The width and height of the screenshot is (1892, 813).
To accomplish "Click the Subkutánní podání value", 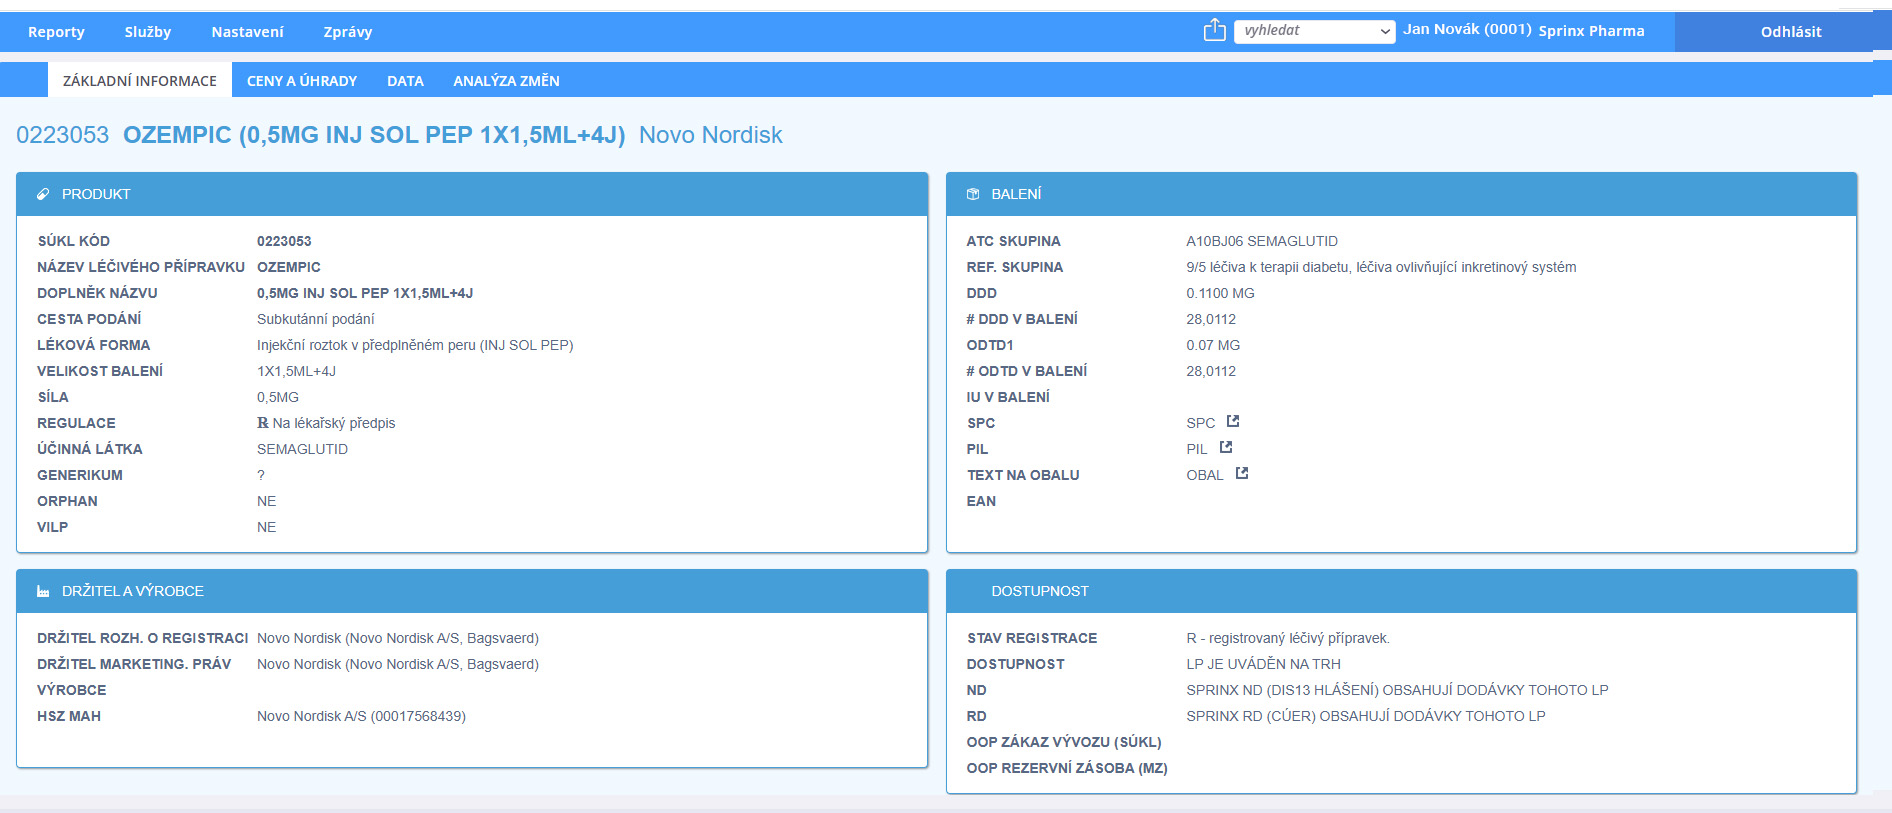I will point(316,319).
